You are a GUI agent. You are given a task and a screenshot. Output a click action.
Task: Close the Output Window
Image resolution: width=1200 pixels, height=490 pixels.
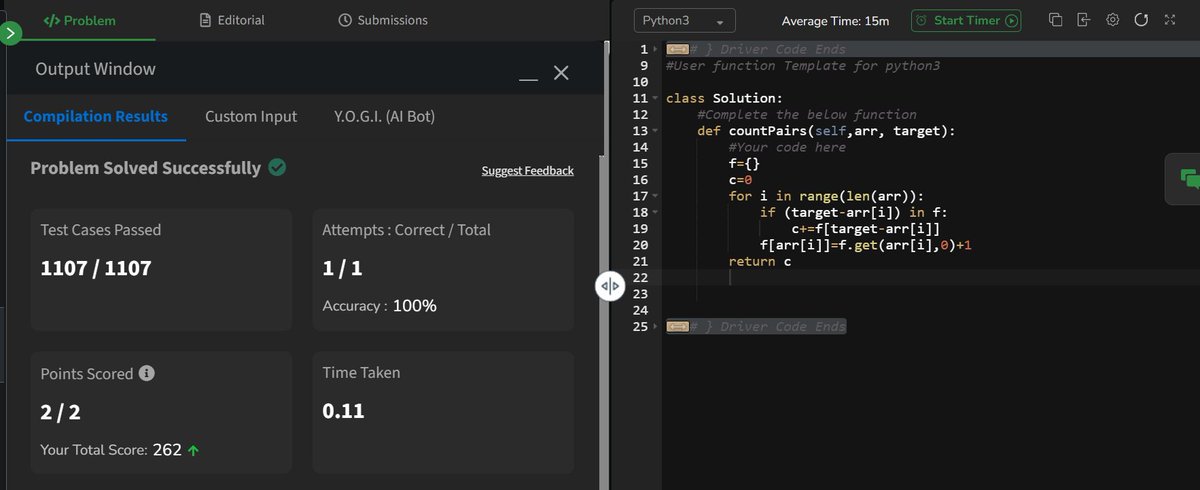561,73
